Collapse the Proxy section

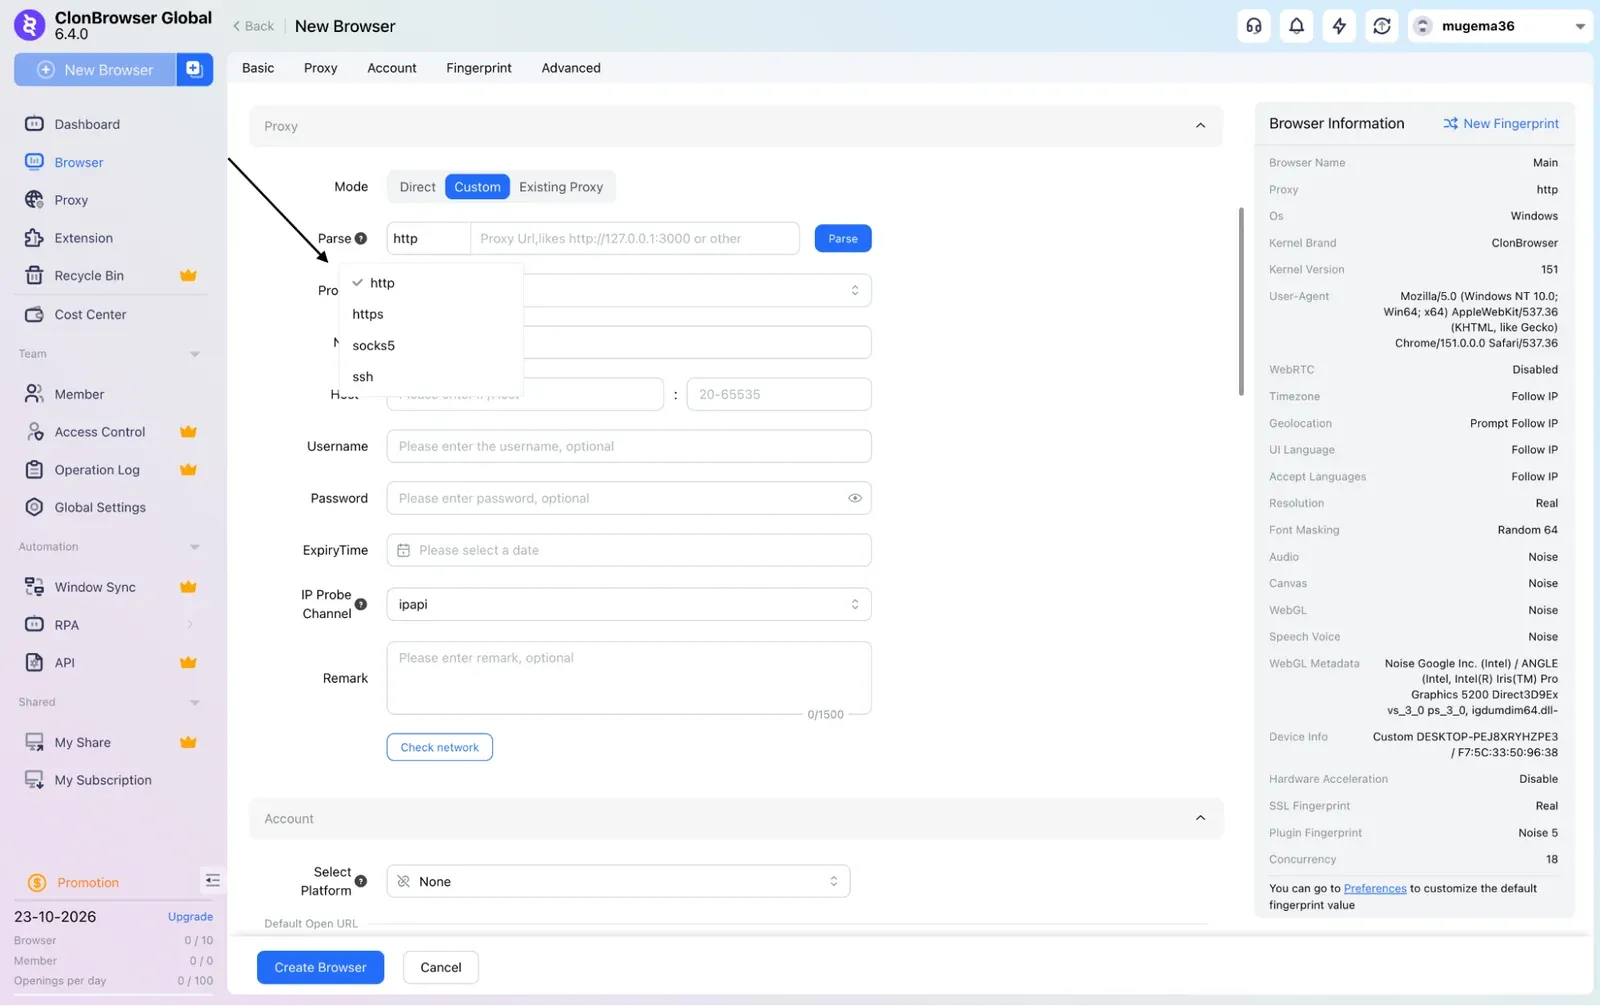coord(1200,126)
